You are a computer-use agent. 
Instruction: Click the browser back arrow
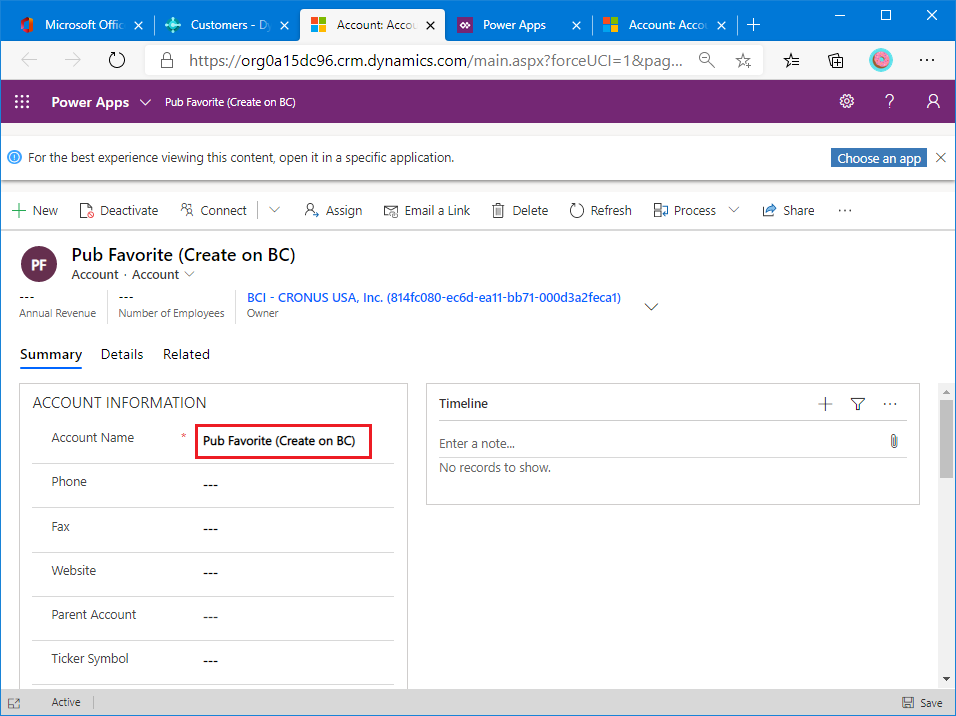29,60
